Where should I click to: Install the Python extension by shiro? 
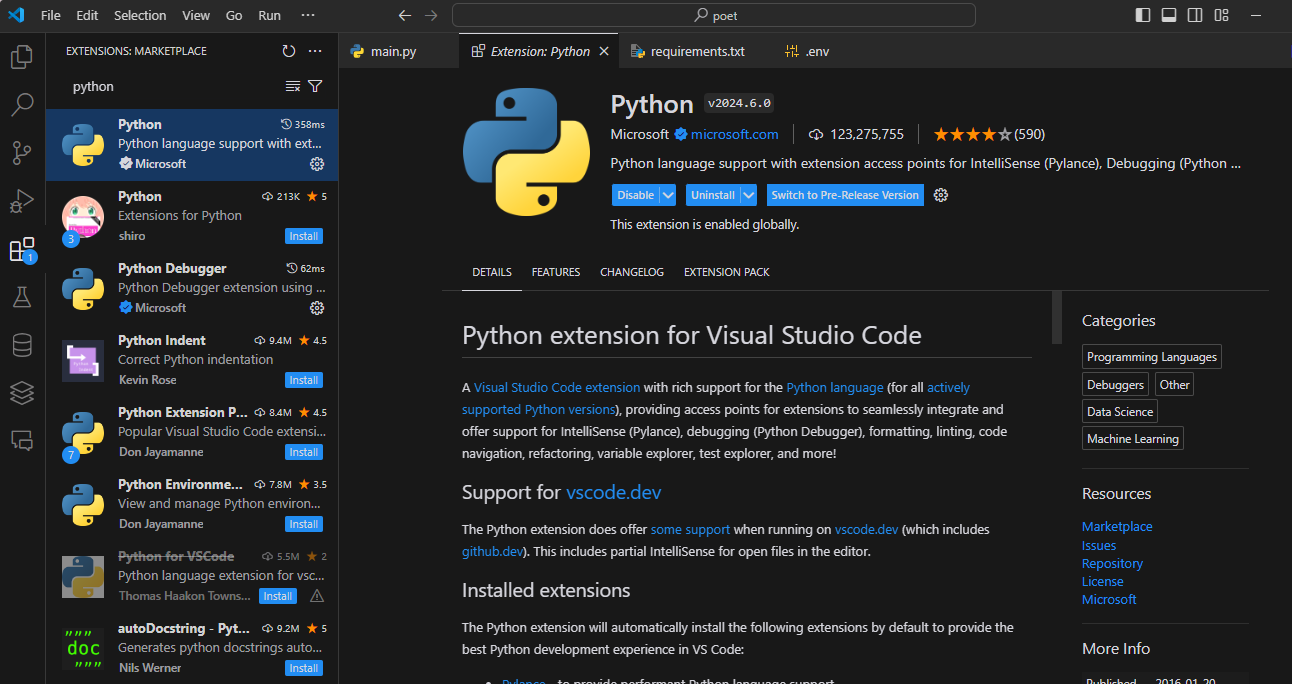[303, 236]
